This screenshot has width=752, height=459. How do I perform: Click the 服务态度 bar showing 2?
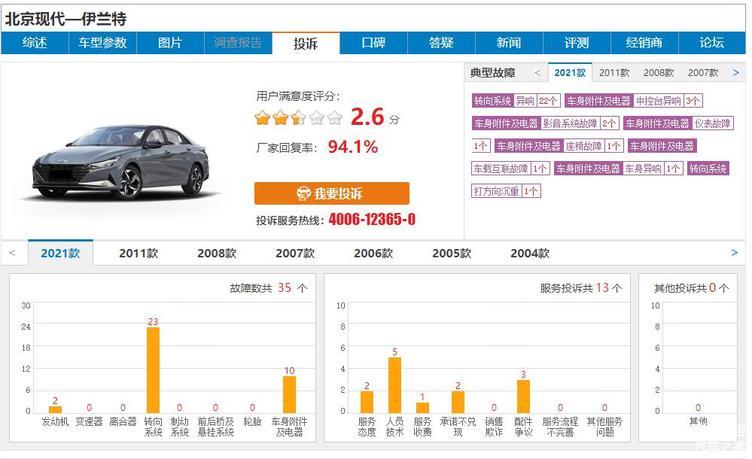[367, 402]
